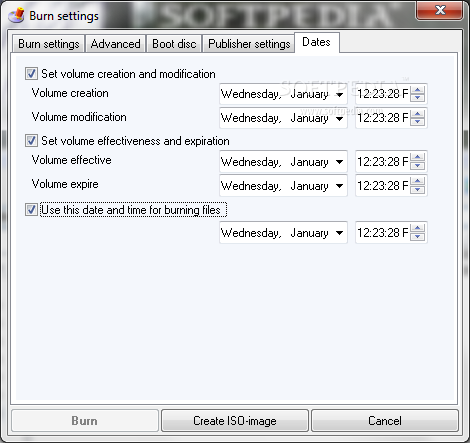Viewport: 470px width, 443px height.
Task: Decrease burning files time with down arrow
Action: (418, 236)
